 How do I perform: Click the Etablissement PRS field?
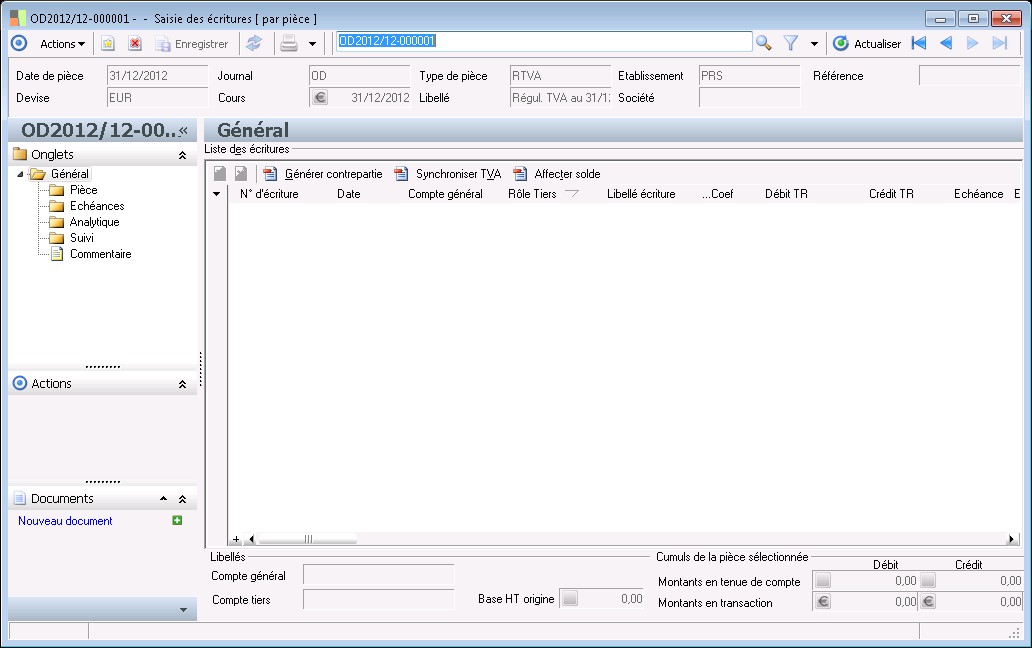pyautogui.click(x=750, y=76)
